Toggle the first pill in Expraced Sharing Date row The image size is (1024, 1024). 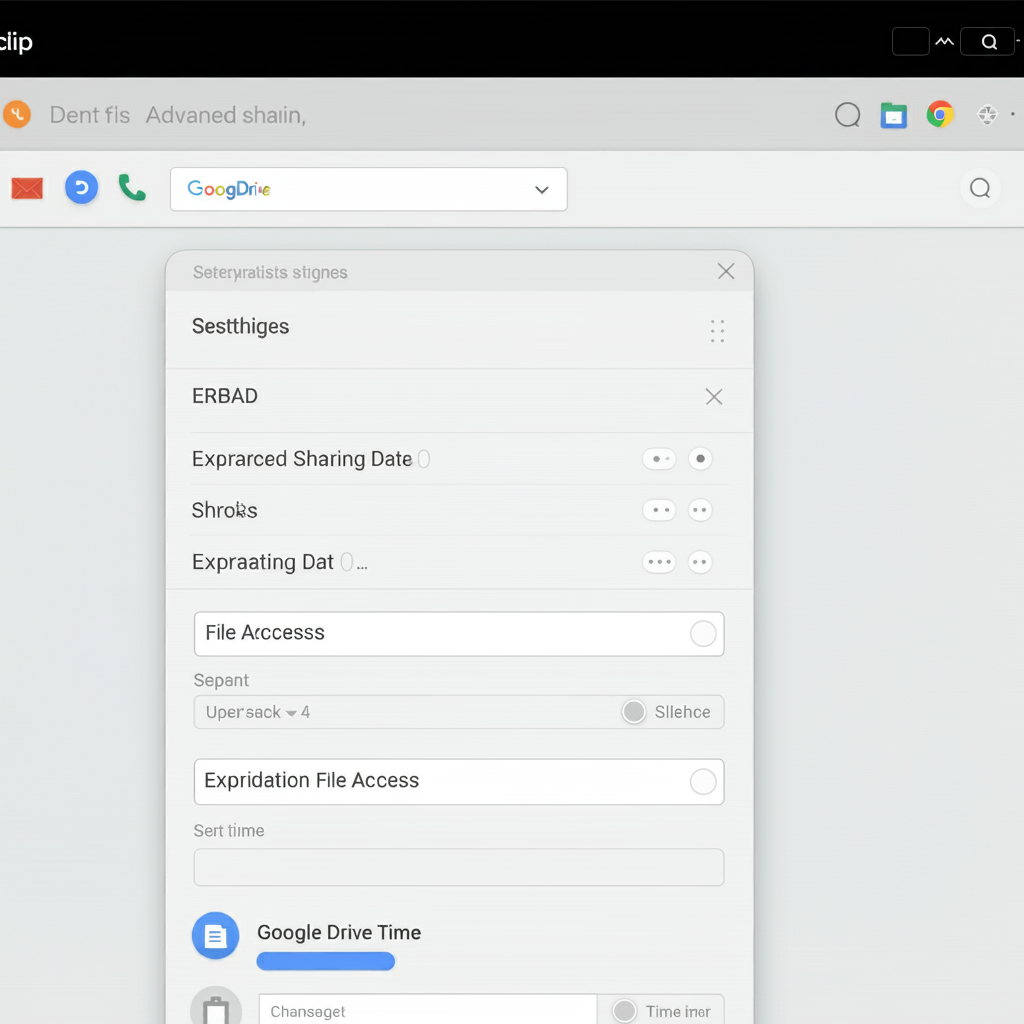coord(659,459)
